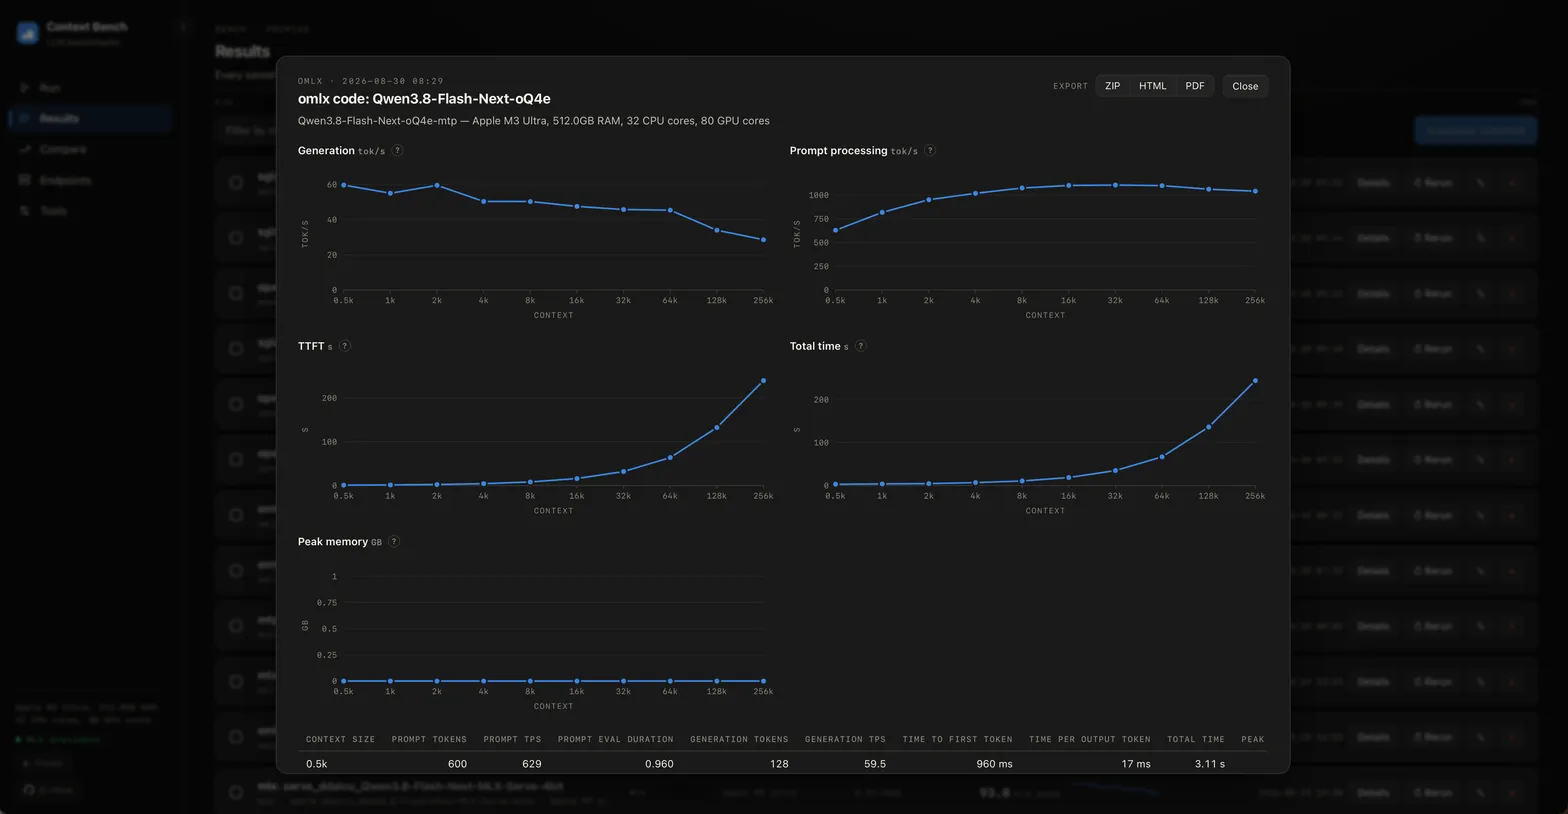Select Results in background sidebar
The width and height of the screenshot is (1568, 814).
(x=90, y=118)
